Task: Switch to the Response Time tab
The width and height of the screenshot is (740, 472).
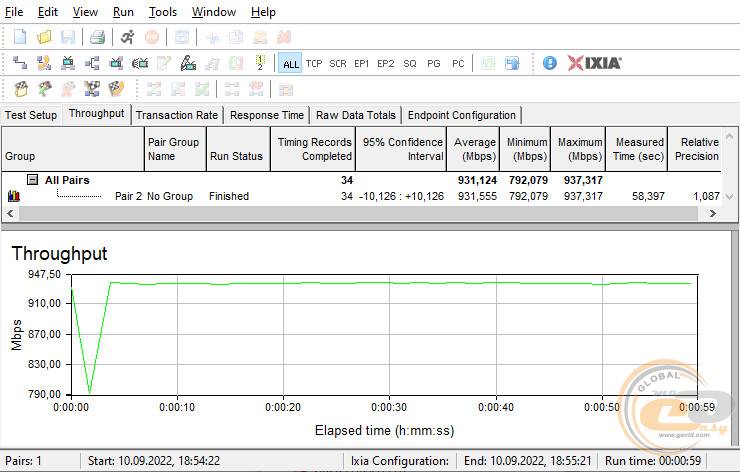Action: (x=267, y=115)
